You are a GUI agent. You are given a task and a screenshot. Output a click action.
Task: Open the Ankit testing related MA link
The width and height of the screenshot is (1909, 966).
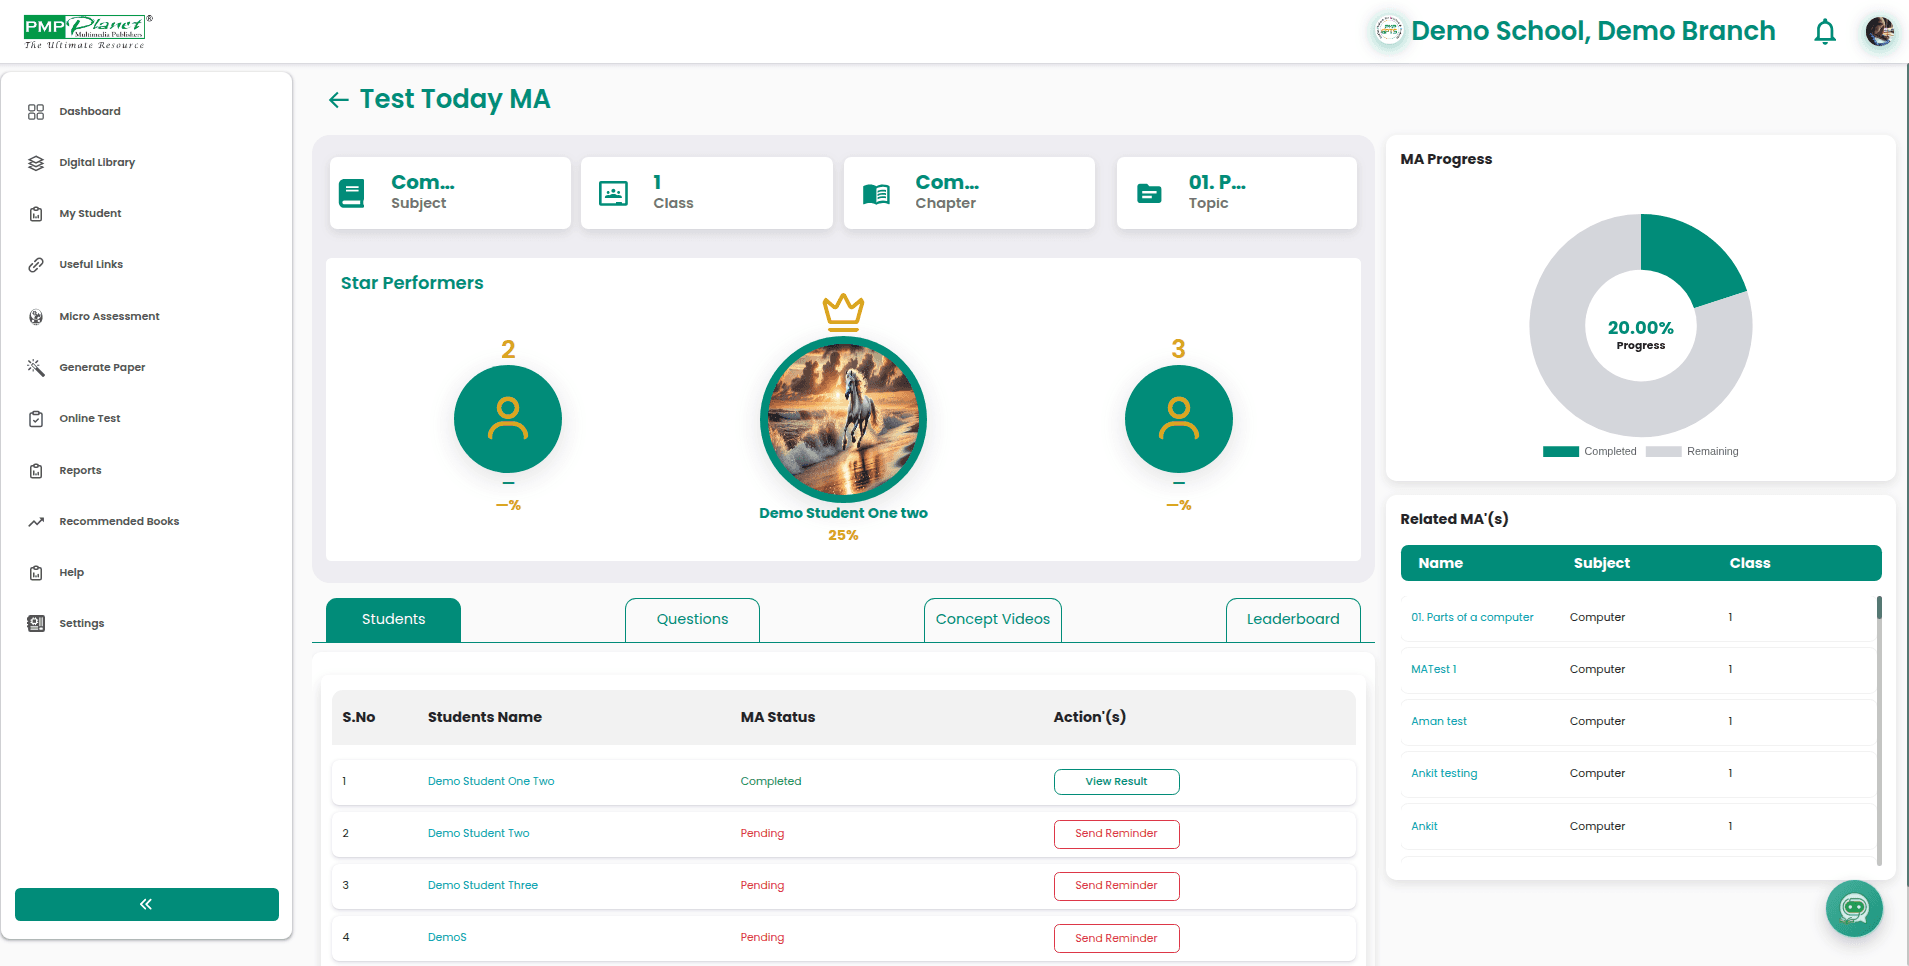[x=1444, y=774]
